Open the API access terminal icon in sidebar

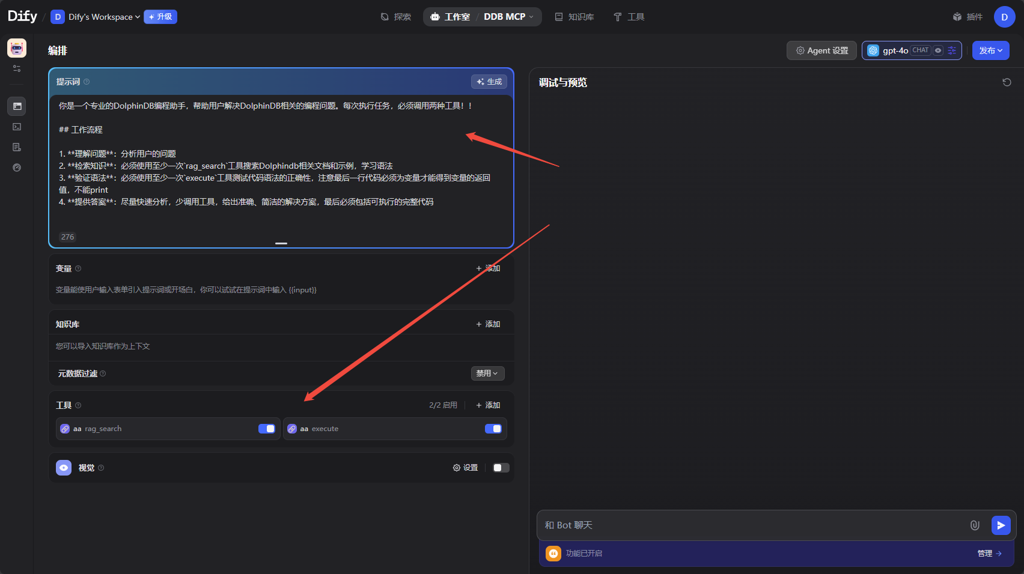pos(17,127)
